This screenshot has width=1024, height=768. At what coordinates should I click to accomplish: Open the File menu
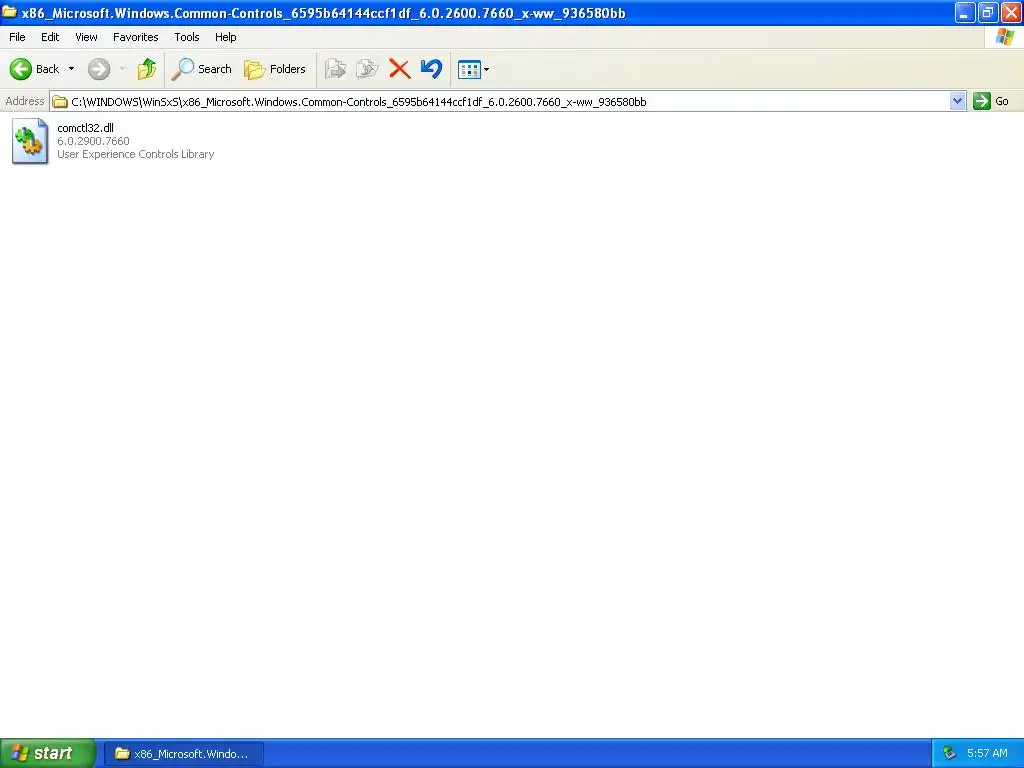click(x=17, y=37)
